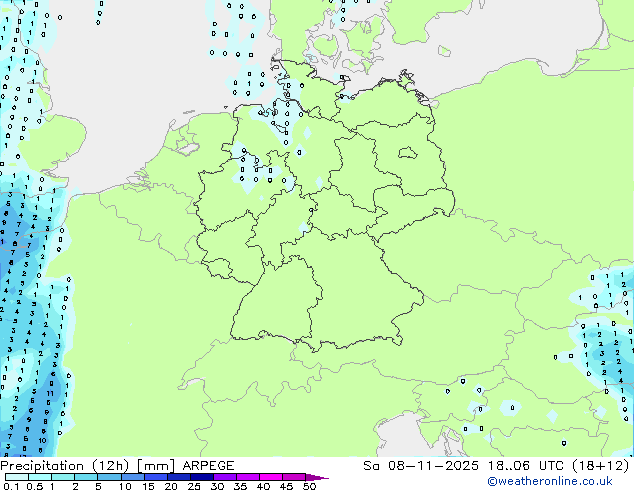Select the 40–45 mm magenta legend swatch
Screen dimensions: 634x490
pos(271,477)
